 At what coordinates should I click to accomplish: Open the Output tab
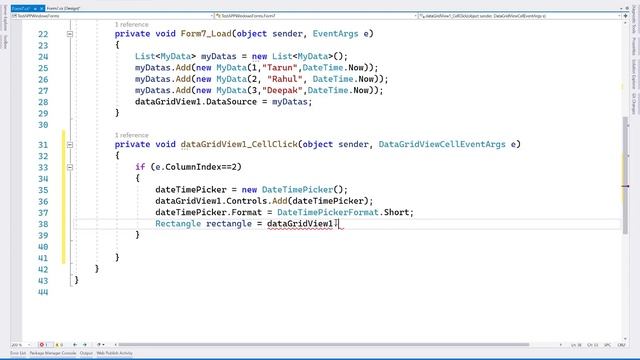pos(86,353)
